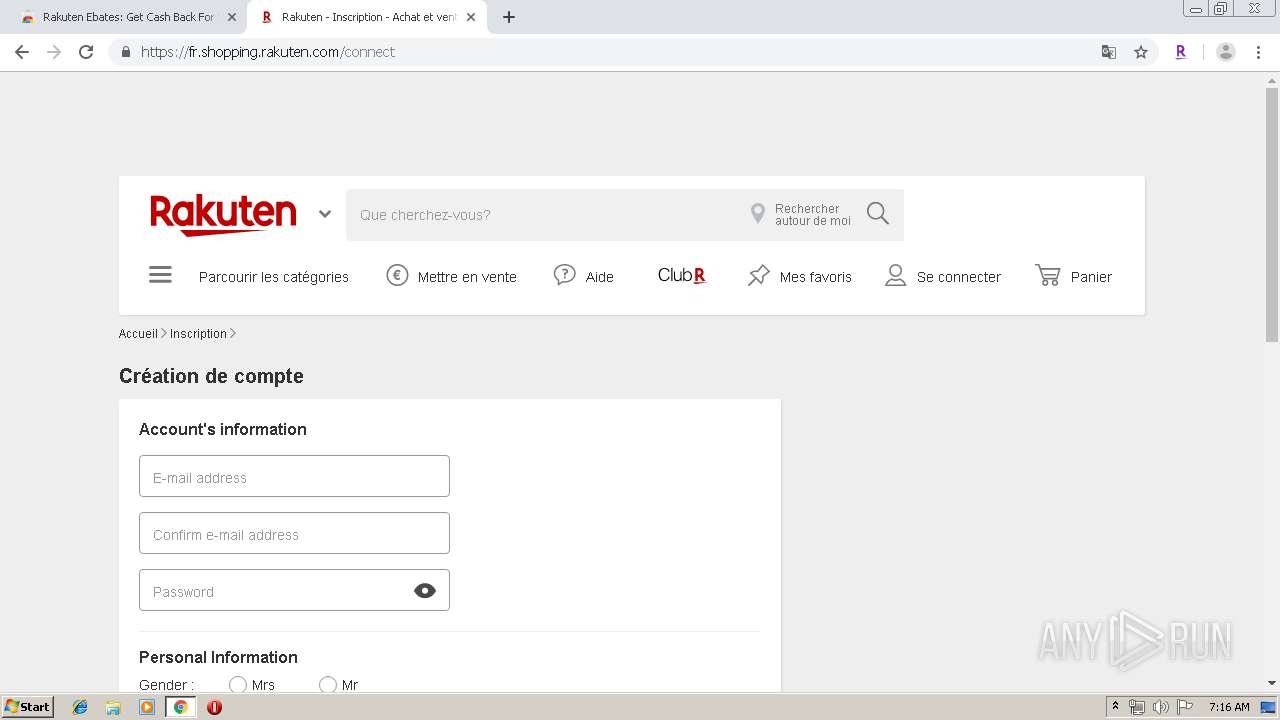Click Chrome taskbar icon

pyautogui.click(x=180, y=707)
